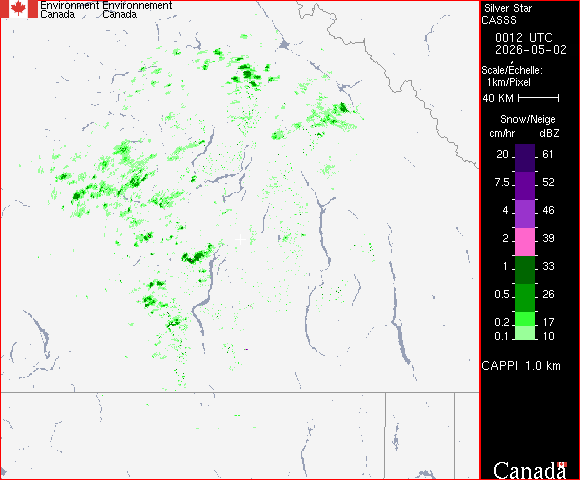Image resolution: width=580 pixels, height=480 pixels.
Task: Select the pink 39 dBZ legend swatch
Action: click(x=525, y=242)
